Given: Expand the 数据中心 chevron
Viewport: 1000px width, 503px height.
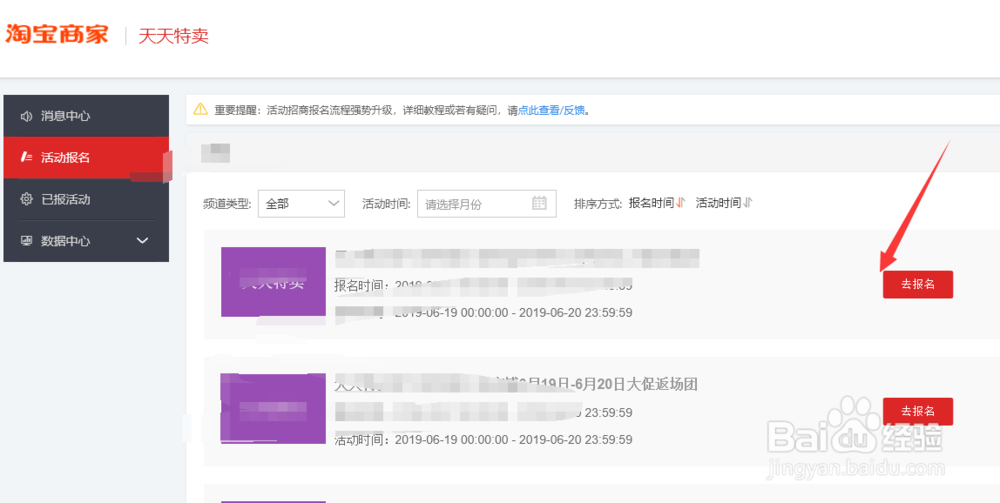Looking at the screenshot, I should [143, 241].
